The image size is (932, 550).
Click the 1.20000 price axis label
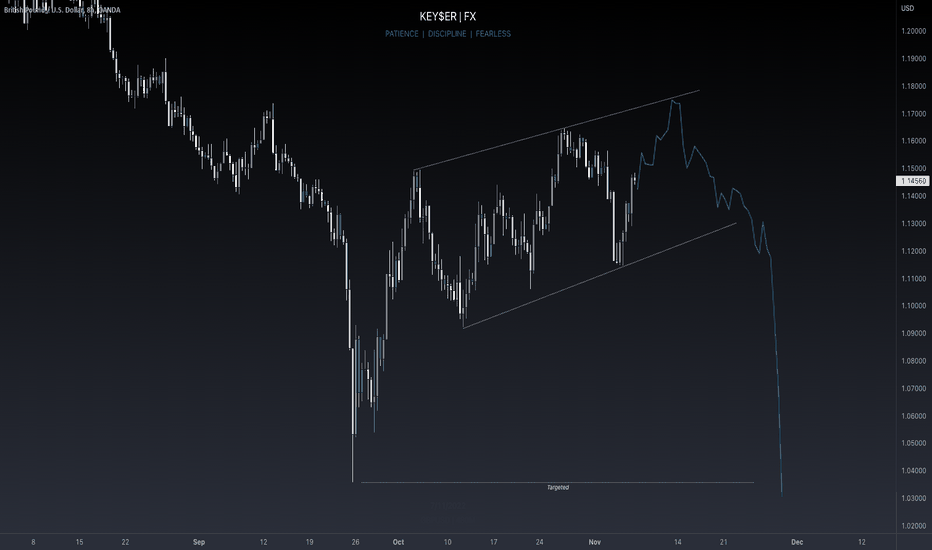914,31
